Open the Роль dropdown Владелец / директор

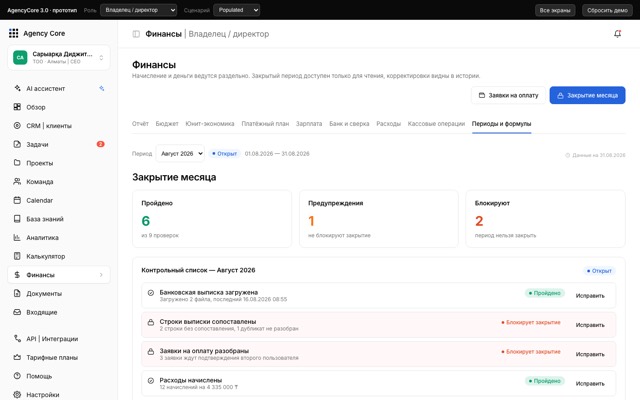pos(138,10)
